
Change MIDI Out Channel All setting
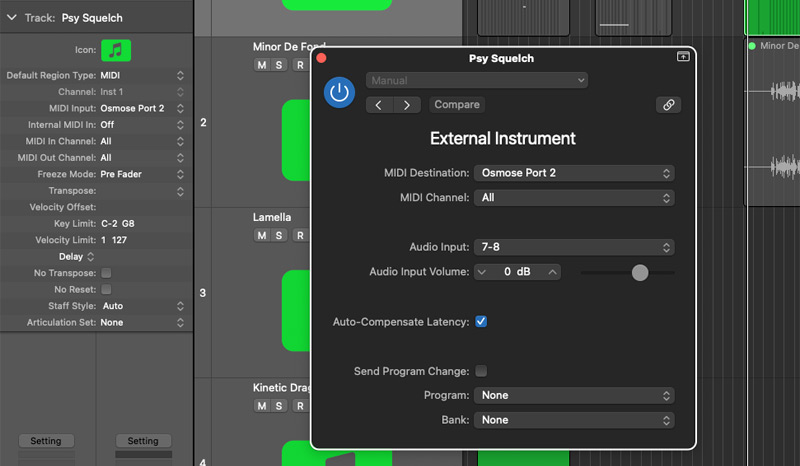142,158
